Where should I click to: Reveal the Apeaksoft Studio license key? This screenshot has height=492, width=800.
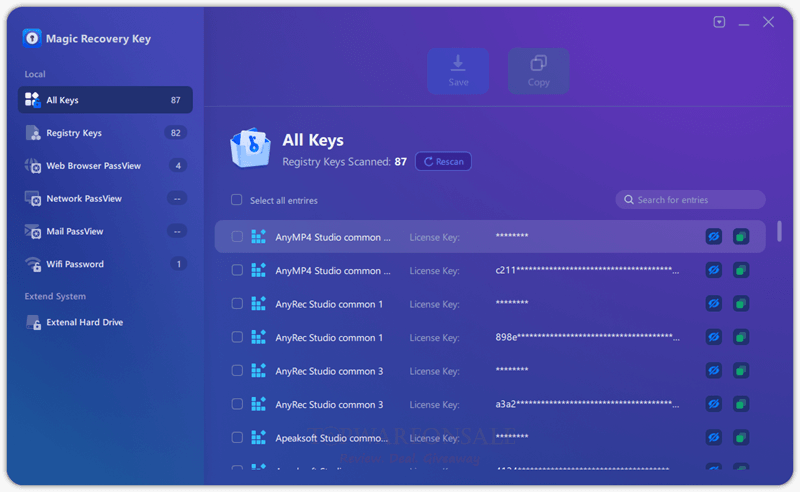click(713, 437)
